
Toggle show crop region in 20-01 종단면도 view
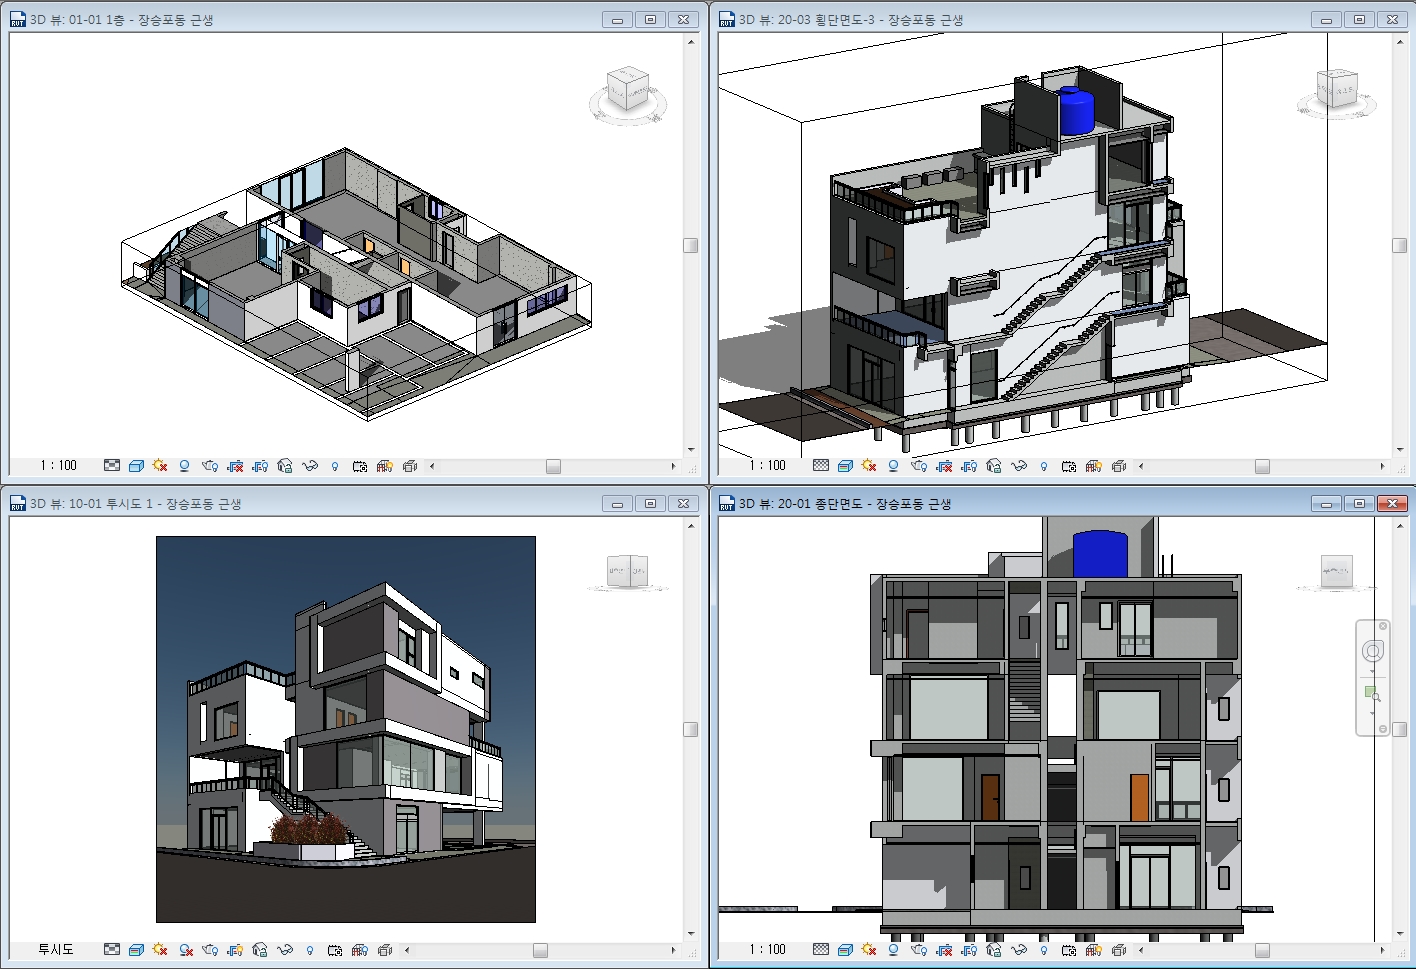(x=969, y=950)
